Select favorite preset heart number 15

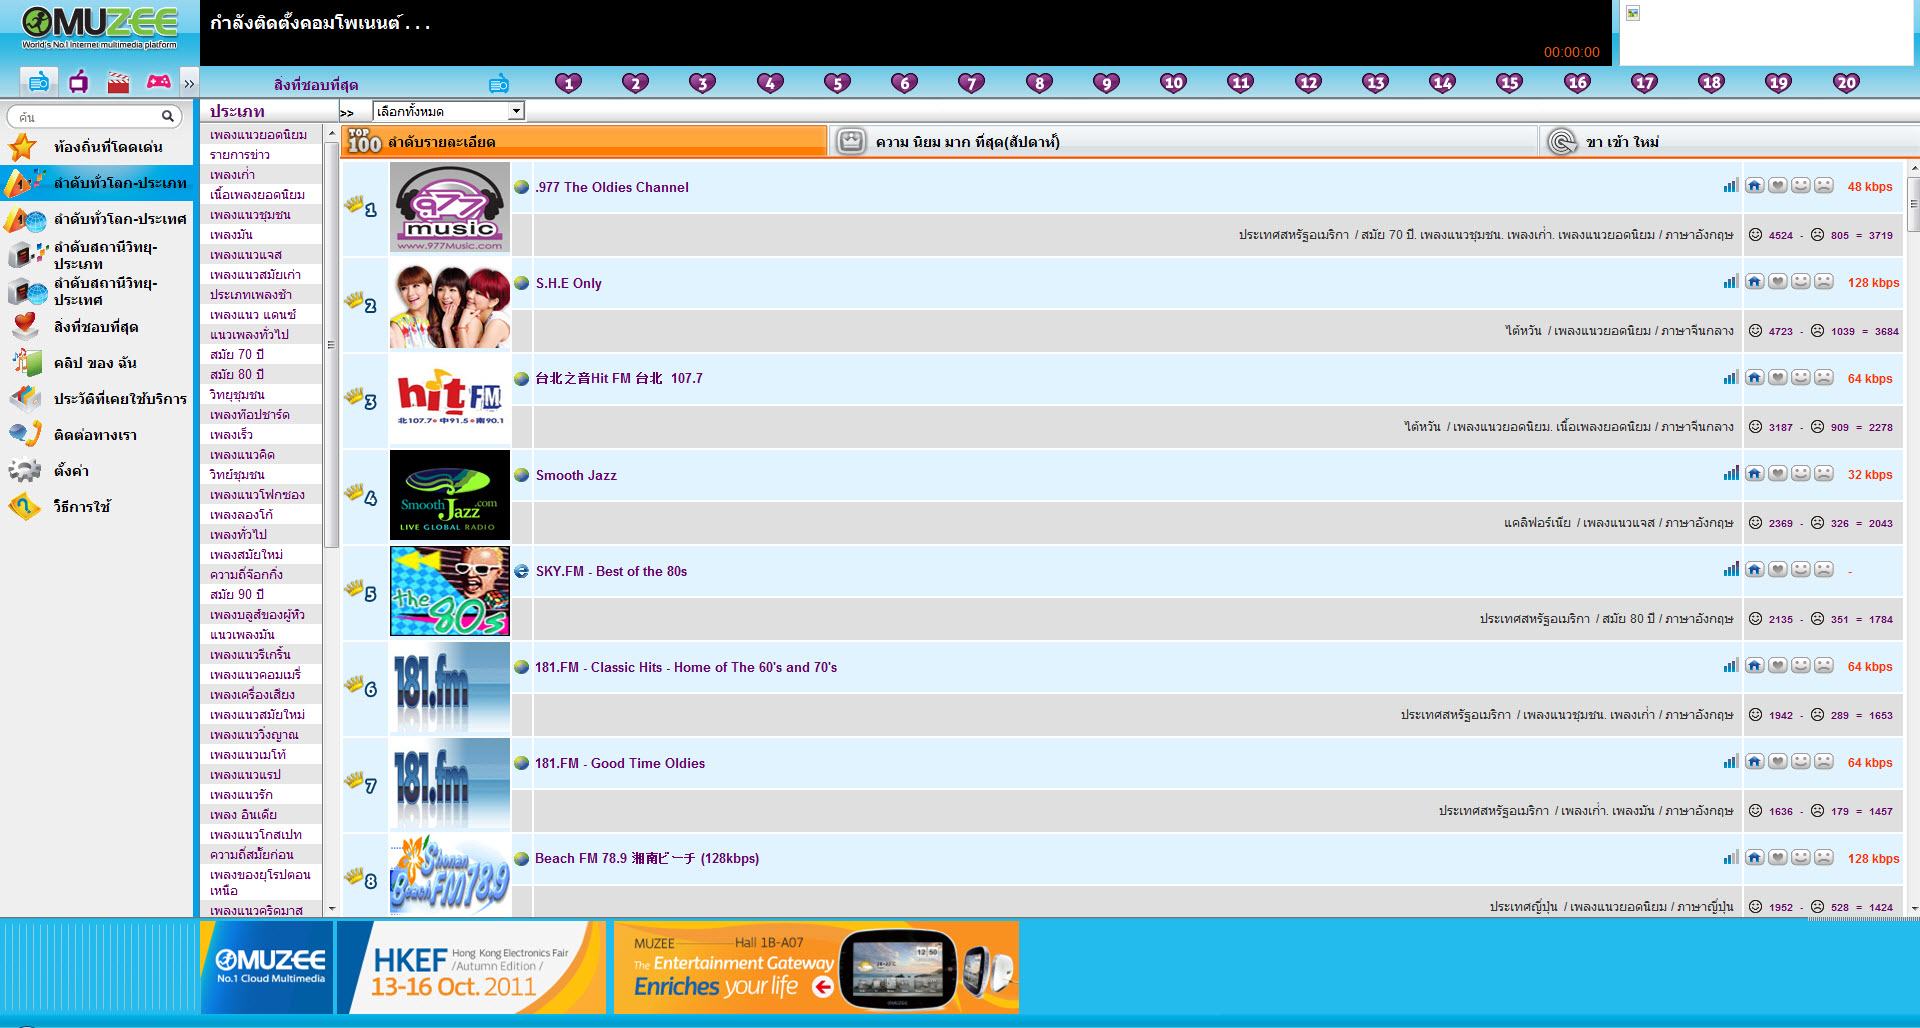pyautogui.click(x=1509, y=83)
